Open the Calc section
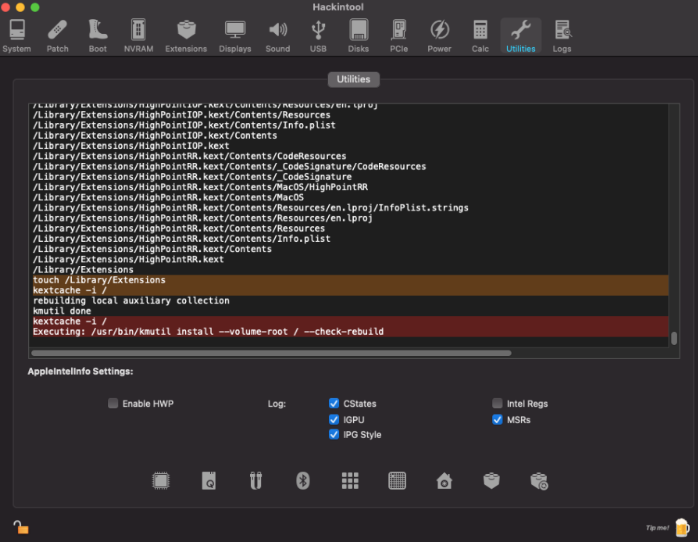Image resolution: width=698 pixels, height=542 pixels. (480, 36)
